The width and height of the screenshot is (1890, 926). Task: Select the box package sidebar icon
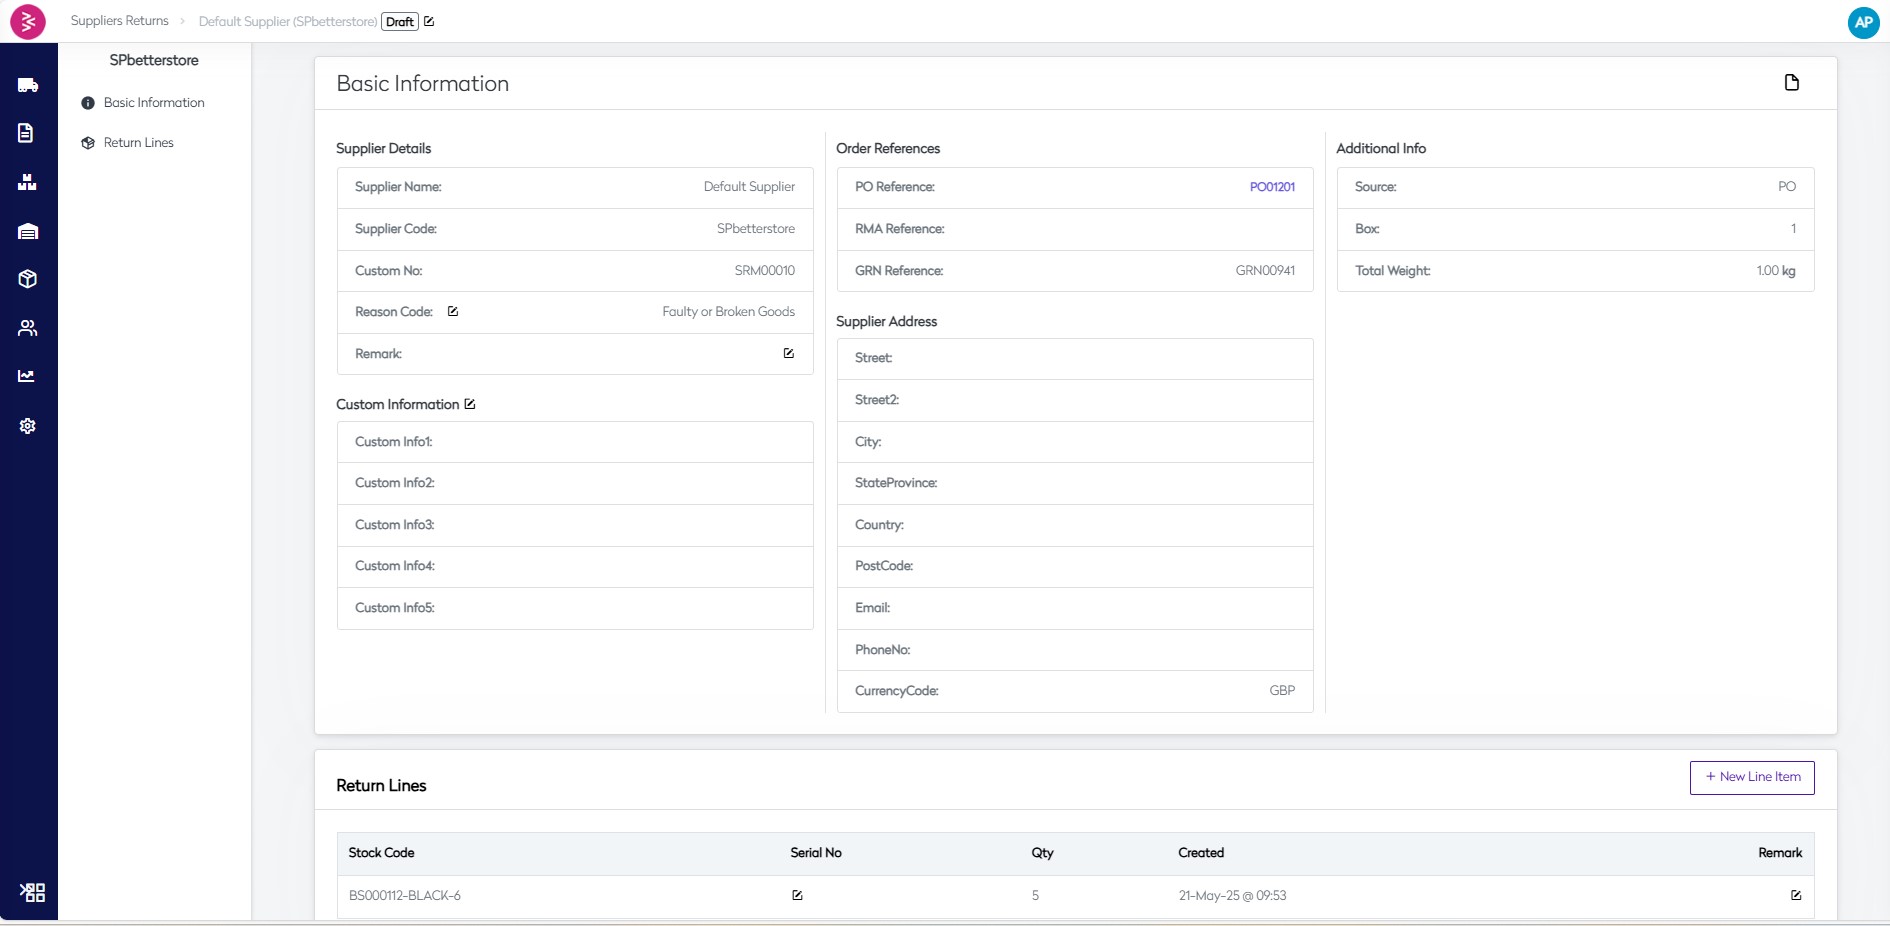coord(28,279)
